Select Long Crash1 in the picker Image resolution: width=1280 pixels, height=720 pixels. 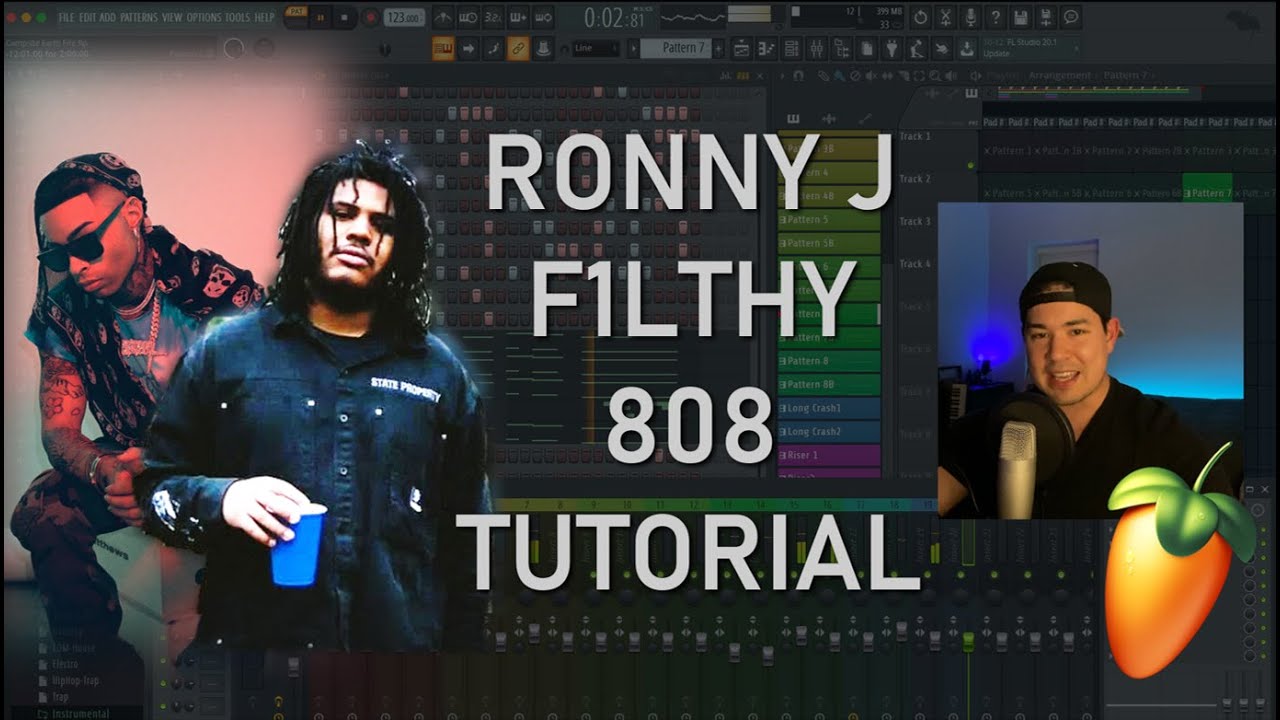pos(829,408)
